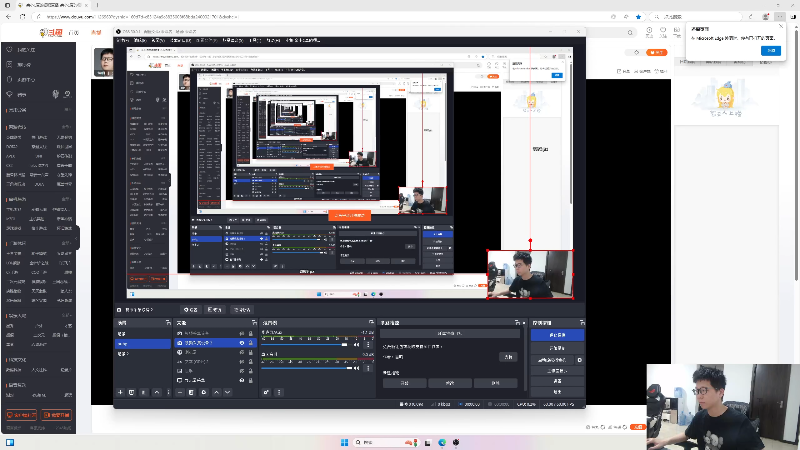Viewport: 800px width, 450px height.
Task: Toggle visibility eye of last source row
Action: point(242,381)
